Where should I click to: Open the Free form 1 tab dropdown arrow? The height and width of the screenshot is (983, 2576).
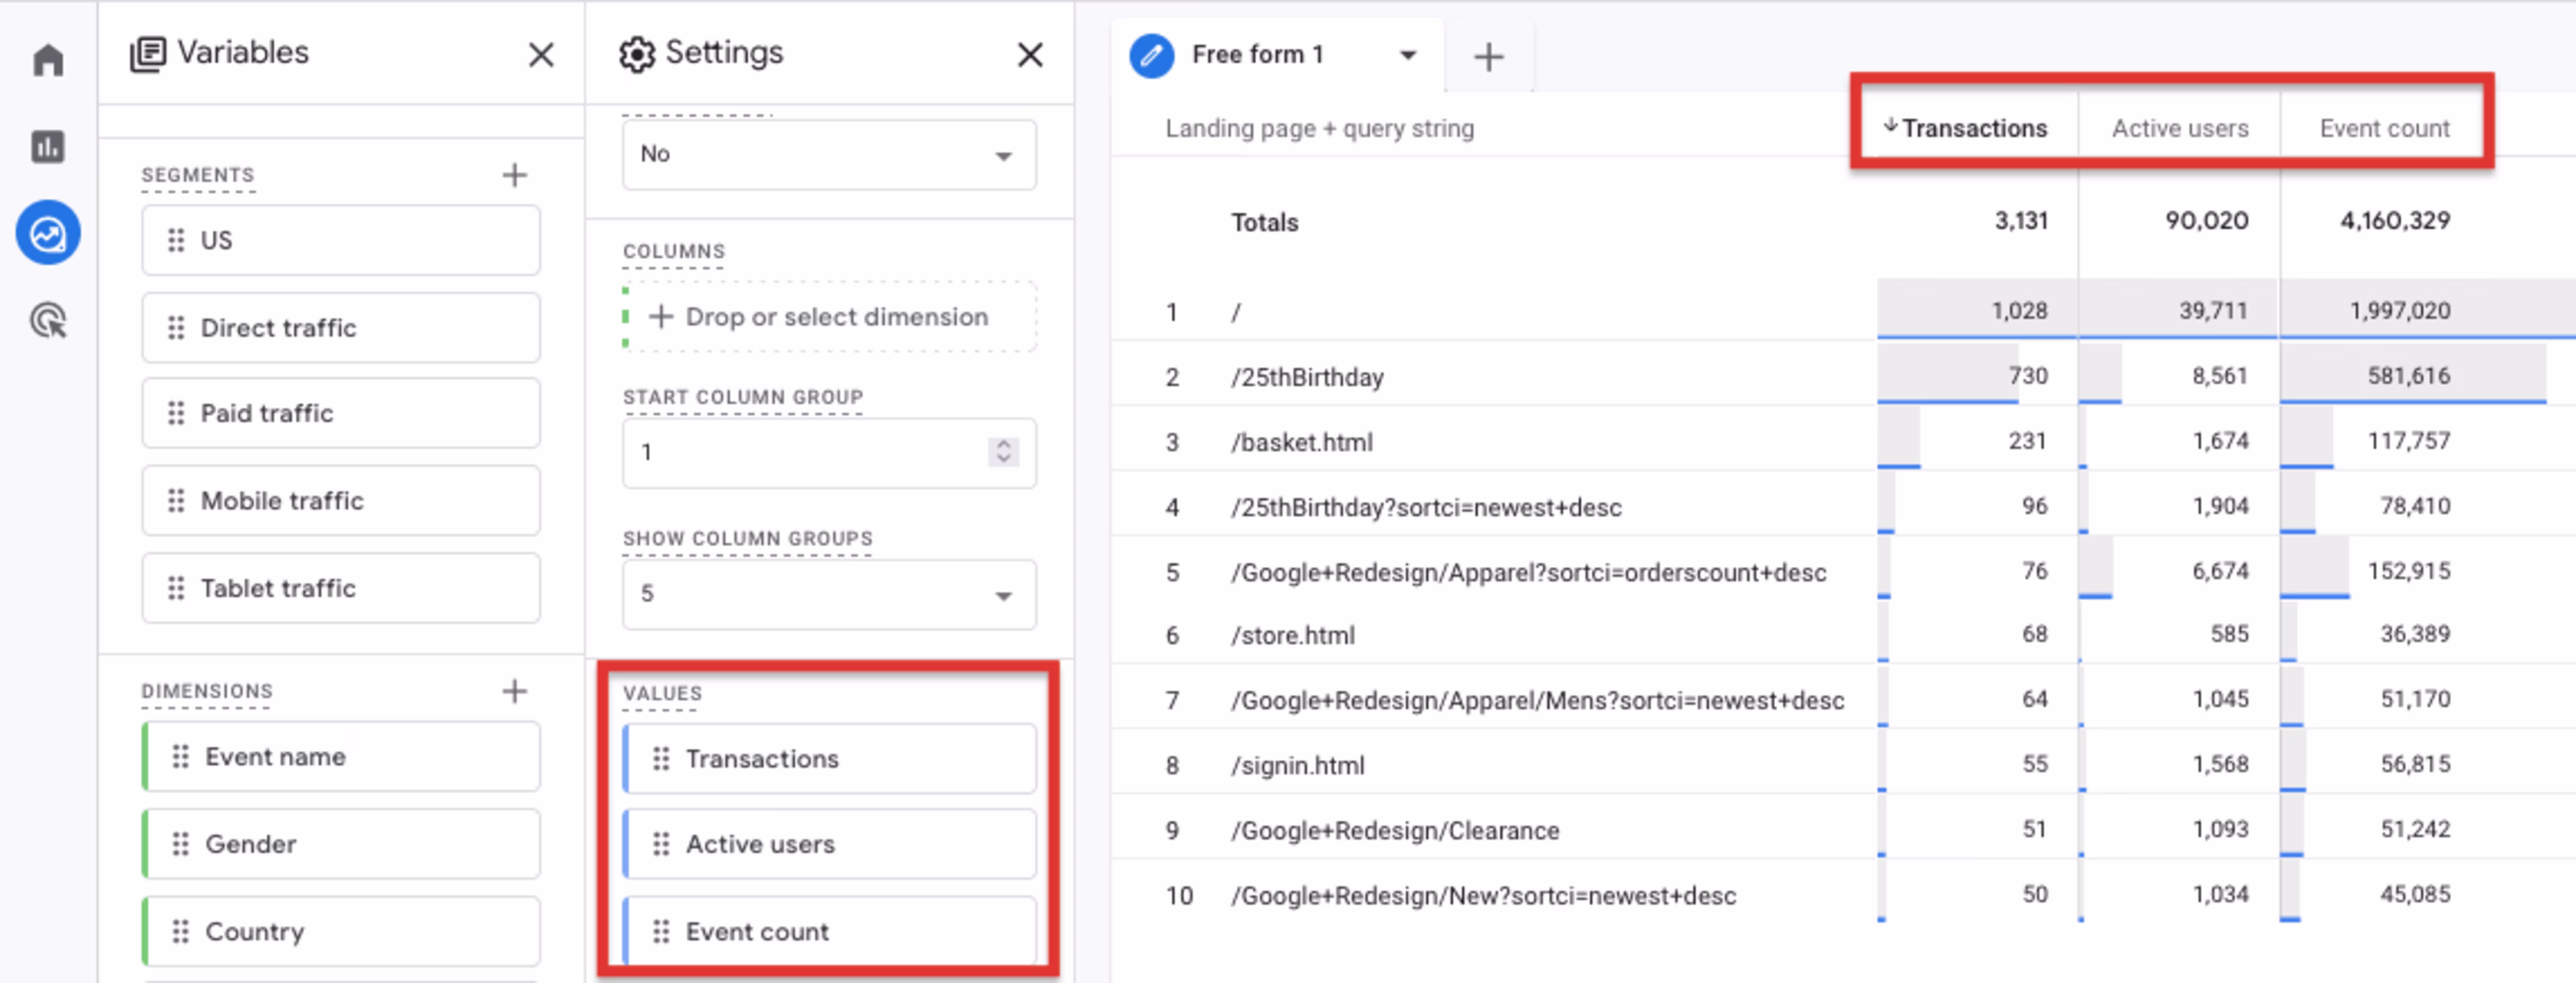(1408, 56)
